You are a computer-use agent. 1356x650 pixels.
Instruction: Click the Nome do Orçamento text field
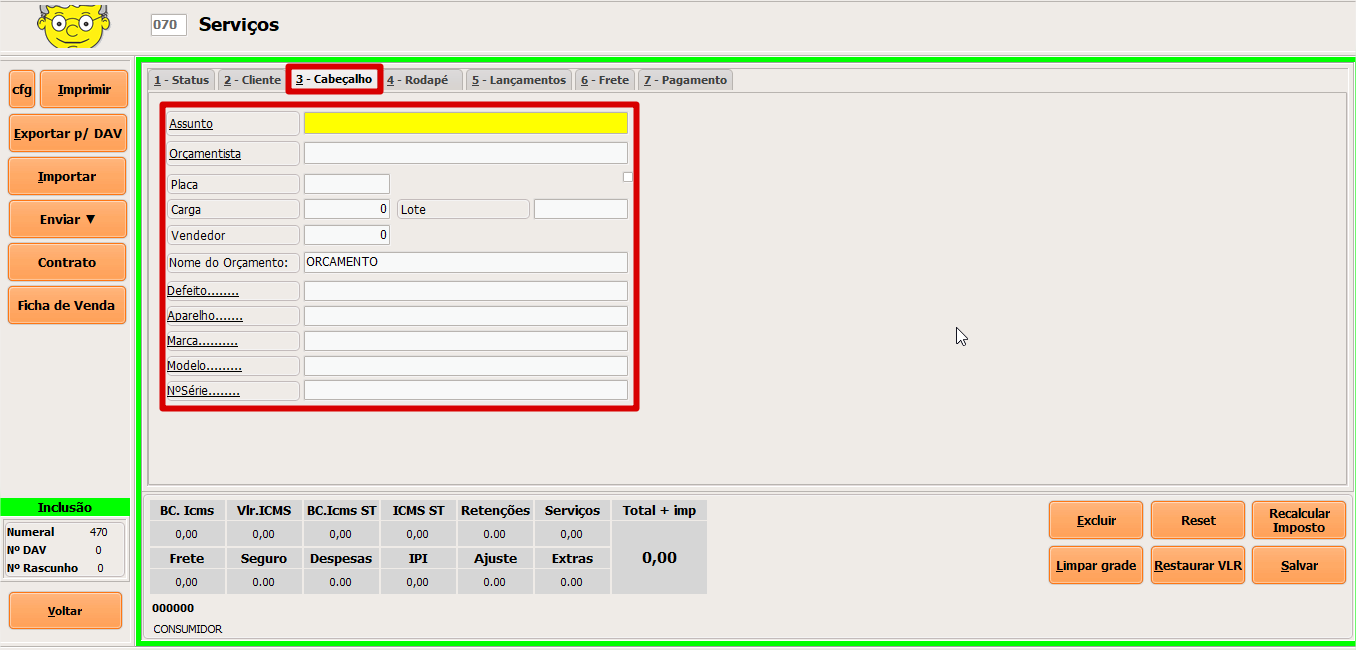pyautogui.click(x=465, y=262)
